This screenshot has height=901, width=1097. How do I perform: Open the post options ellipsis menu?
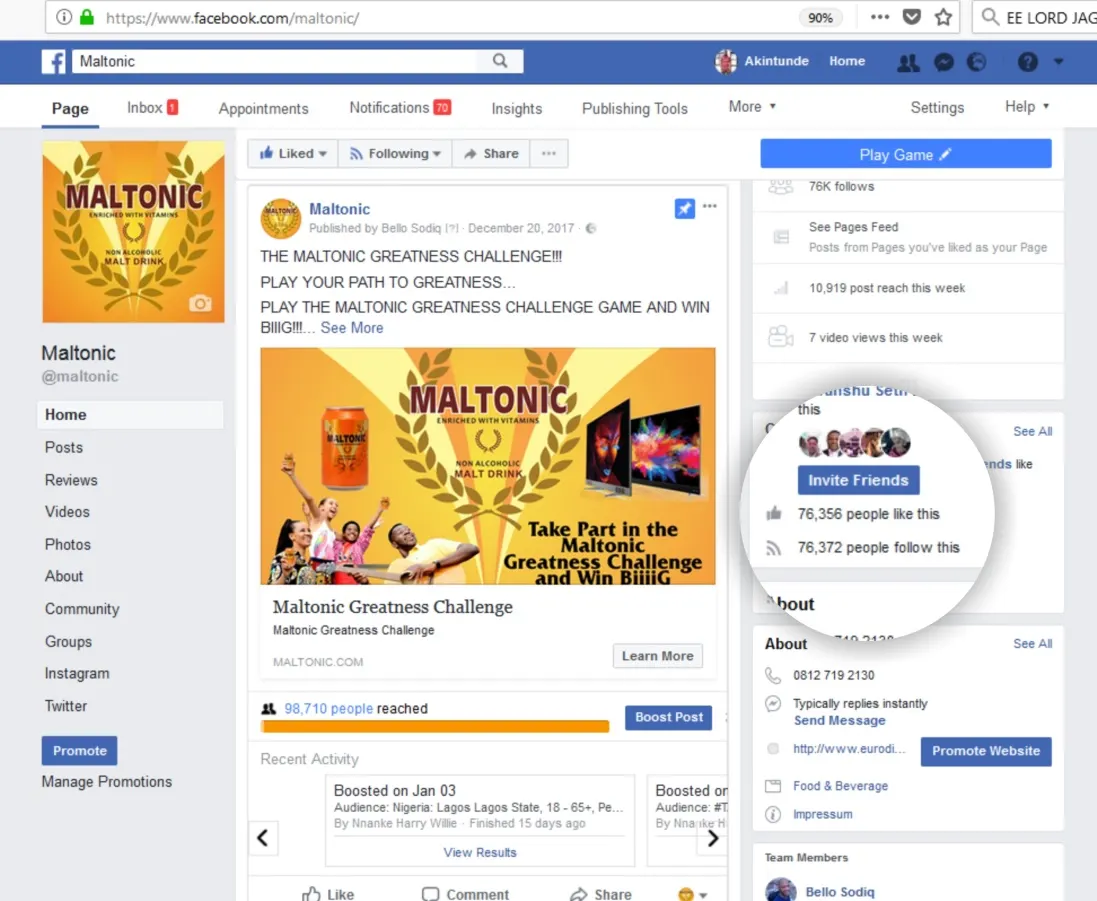click(709, 206)
